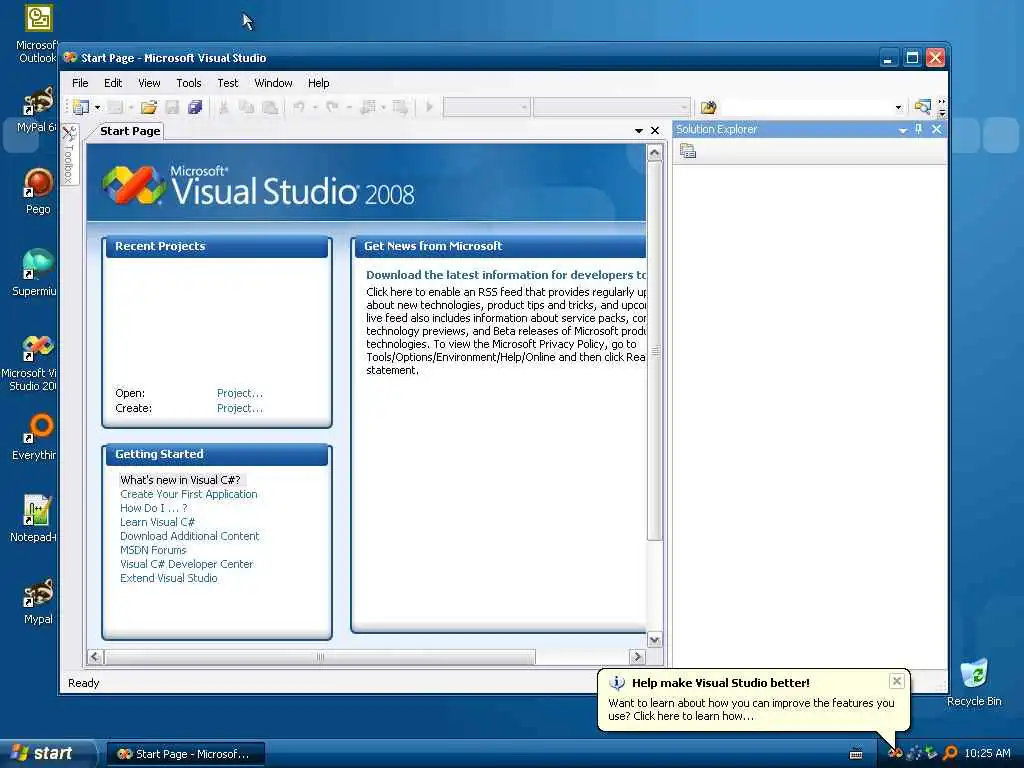
Task: Click Download Additional Content link
Action: [189, 536]
